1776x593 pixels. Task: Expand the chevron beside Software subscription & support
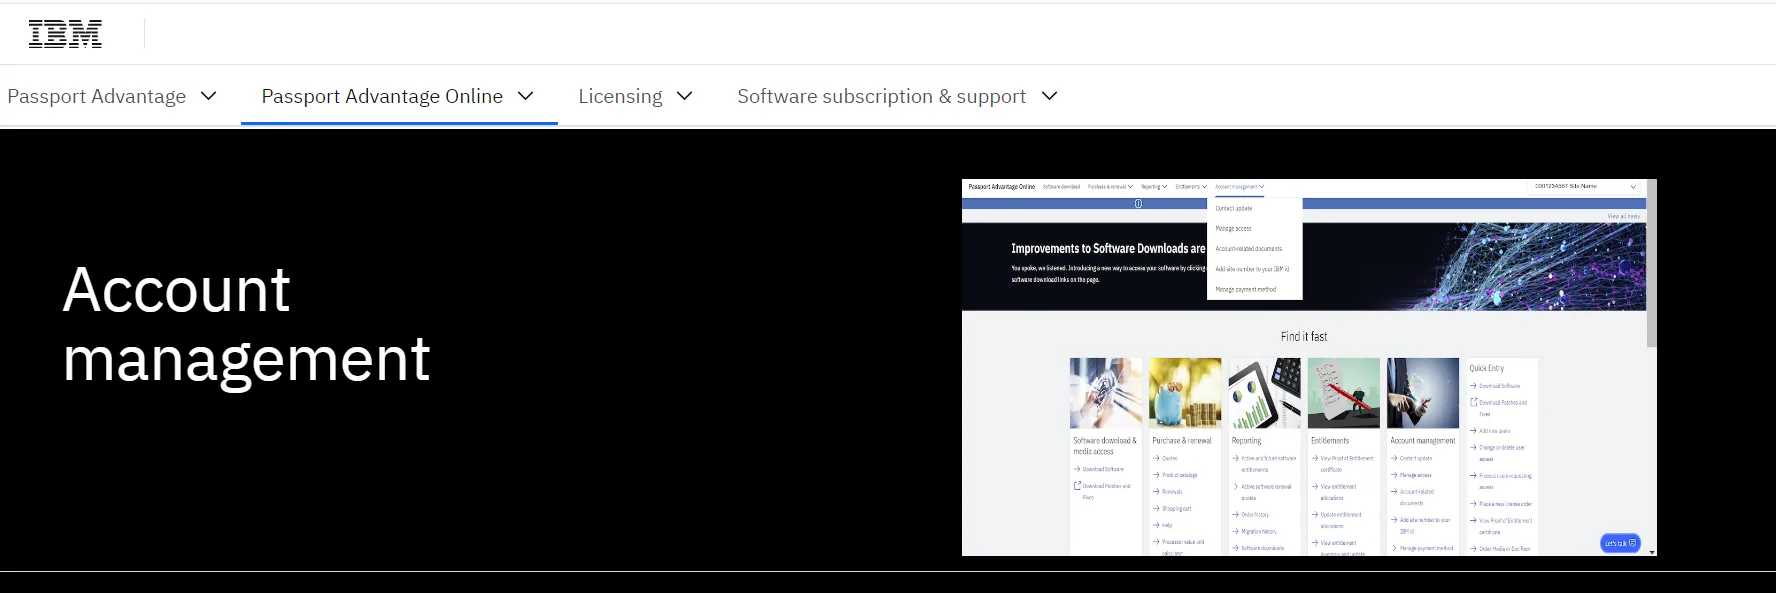coord(1050,96)
